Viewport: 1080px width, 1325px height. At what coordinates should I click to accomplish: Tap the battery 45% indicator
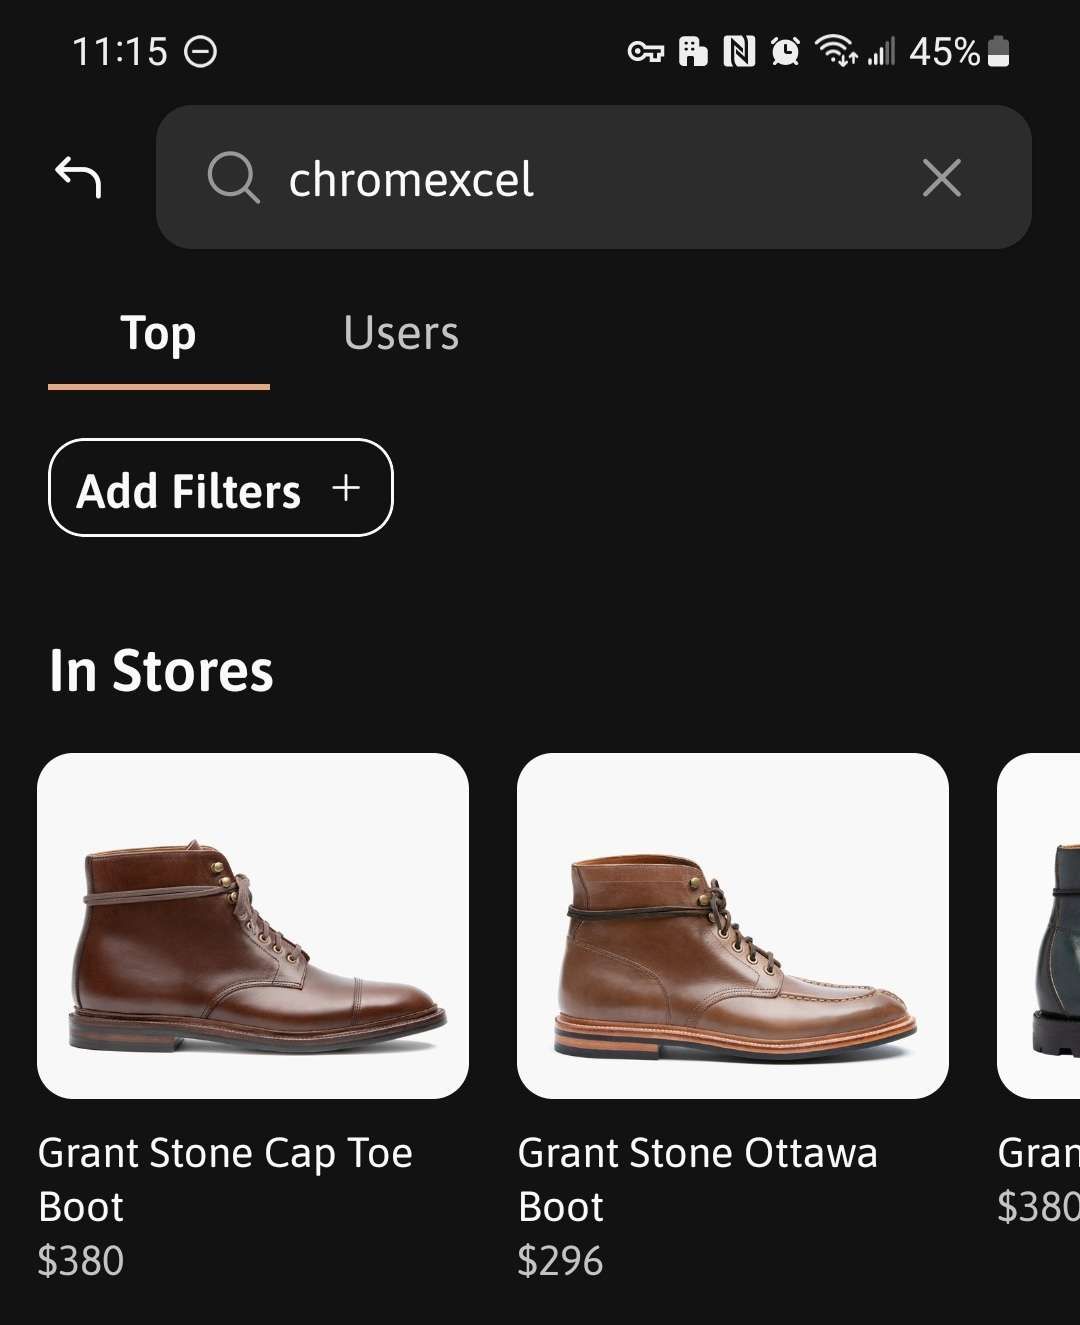pos(960,51)
